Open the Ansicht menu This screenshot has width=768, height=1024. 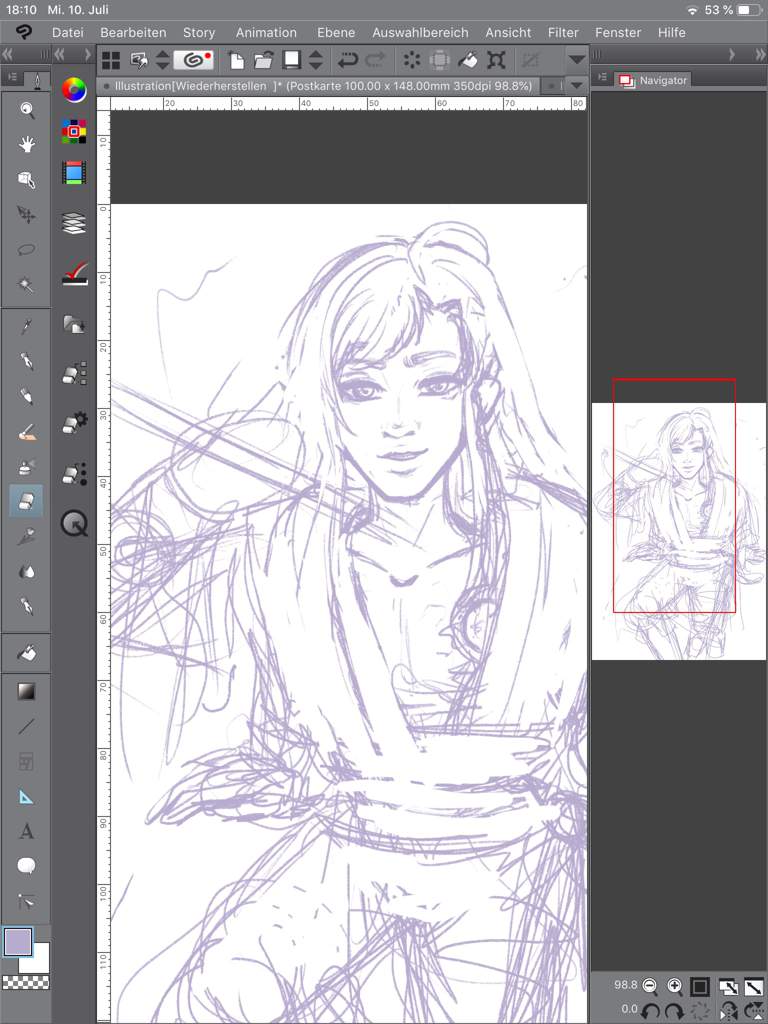[x=508, y=32]
